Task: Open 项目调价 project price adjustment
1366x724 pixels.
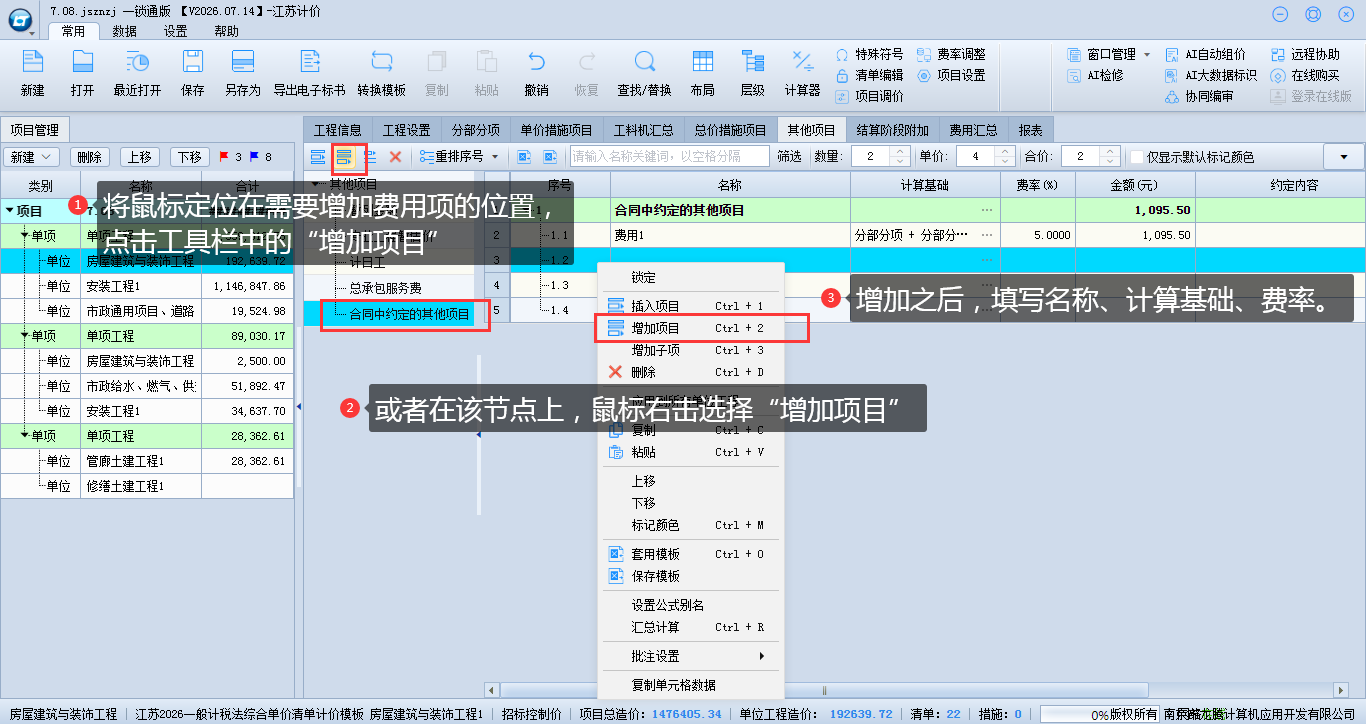Action: pyautogui.click(x=869, y=96)
